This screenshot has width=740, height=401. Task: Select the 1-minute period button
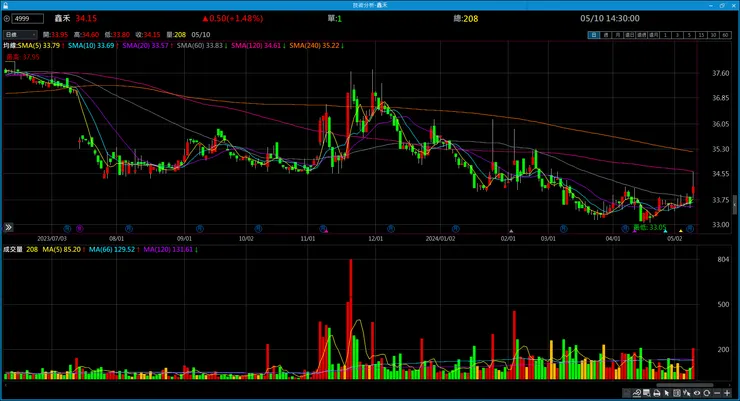tap(665, 35)
